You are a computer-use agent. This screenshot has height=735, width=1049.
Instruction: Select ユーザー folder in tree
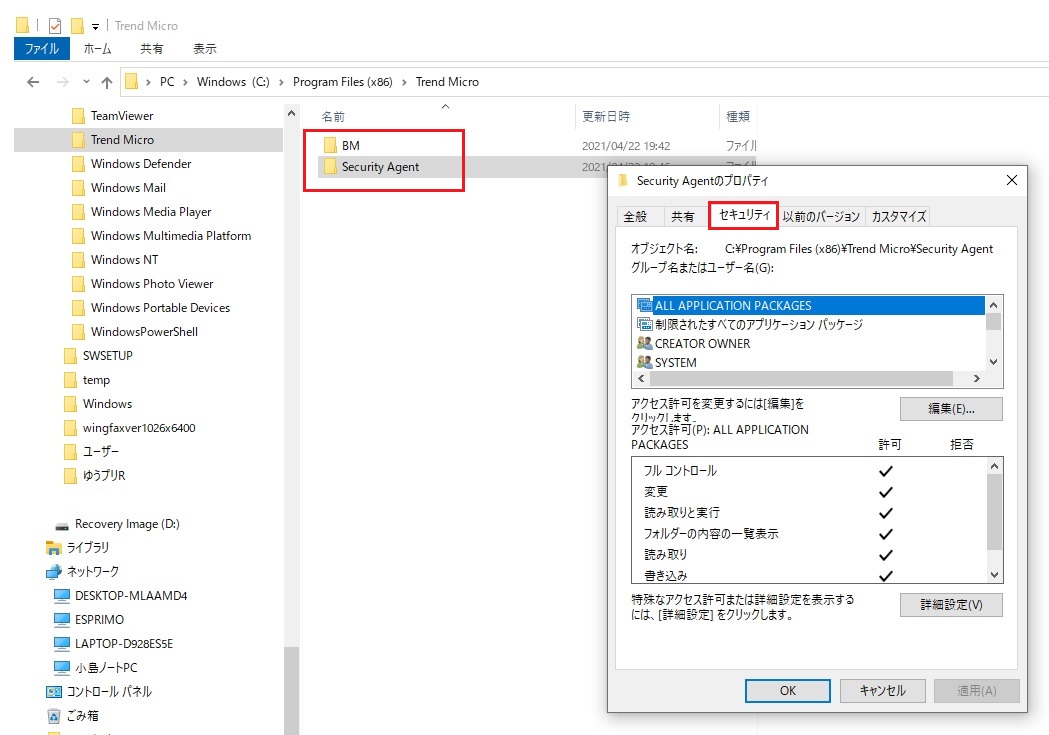point(100,451)
